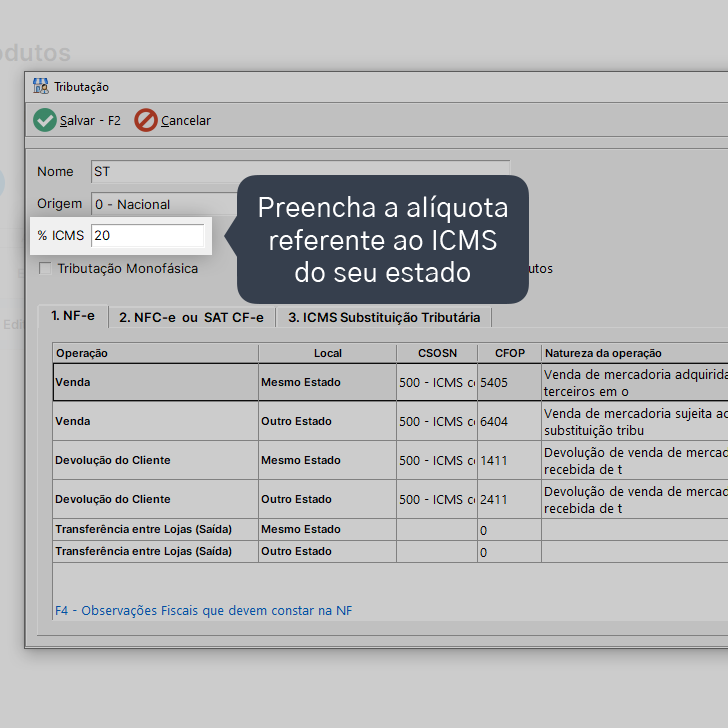Open the Origem dropdown showing 0 - Nacional
This screenshot has width=728, height=728.
click(165, 204)
